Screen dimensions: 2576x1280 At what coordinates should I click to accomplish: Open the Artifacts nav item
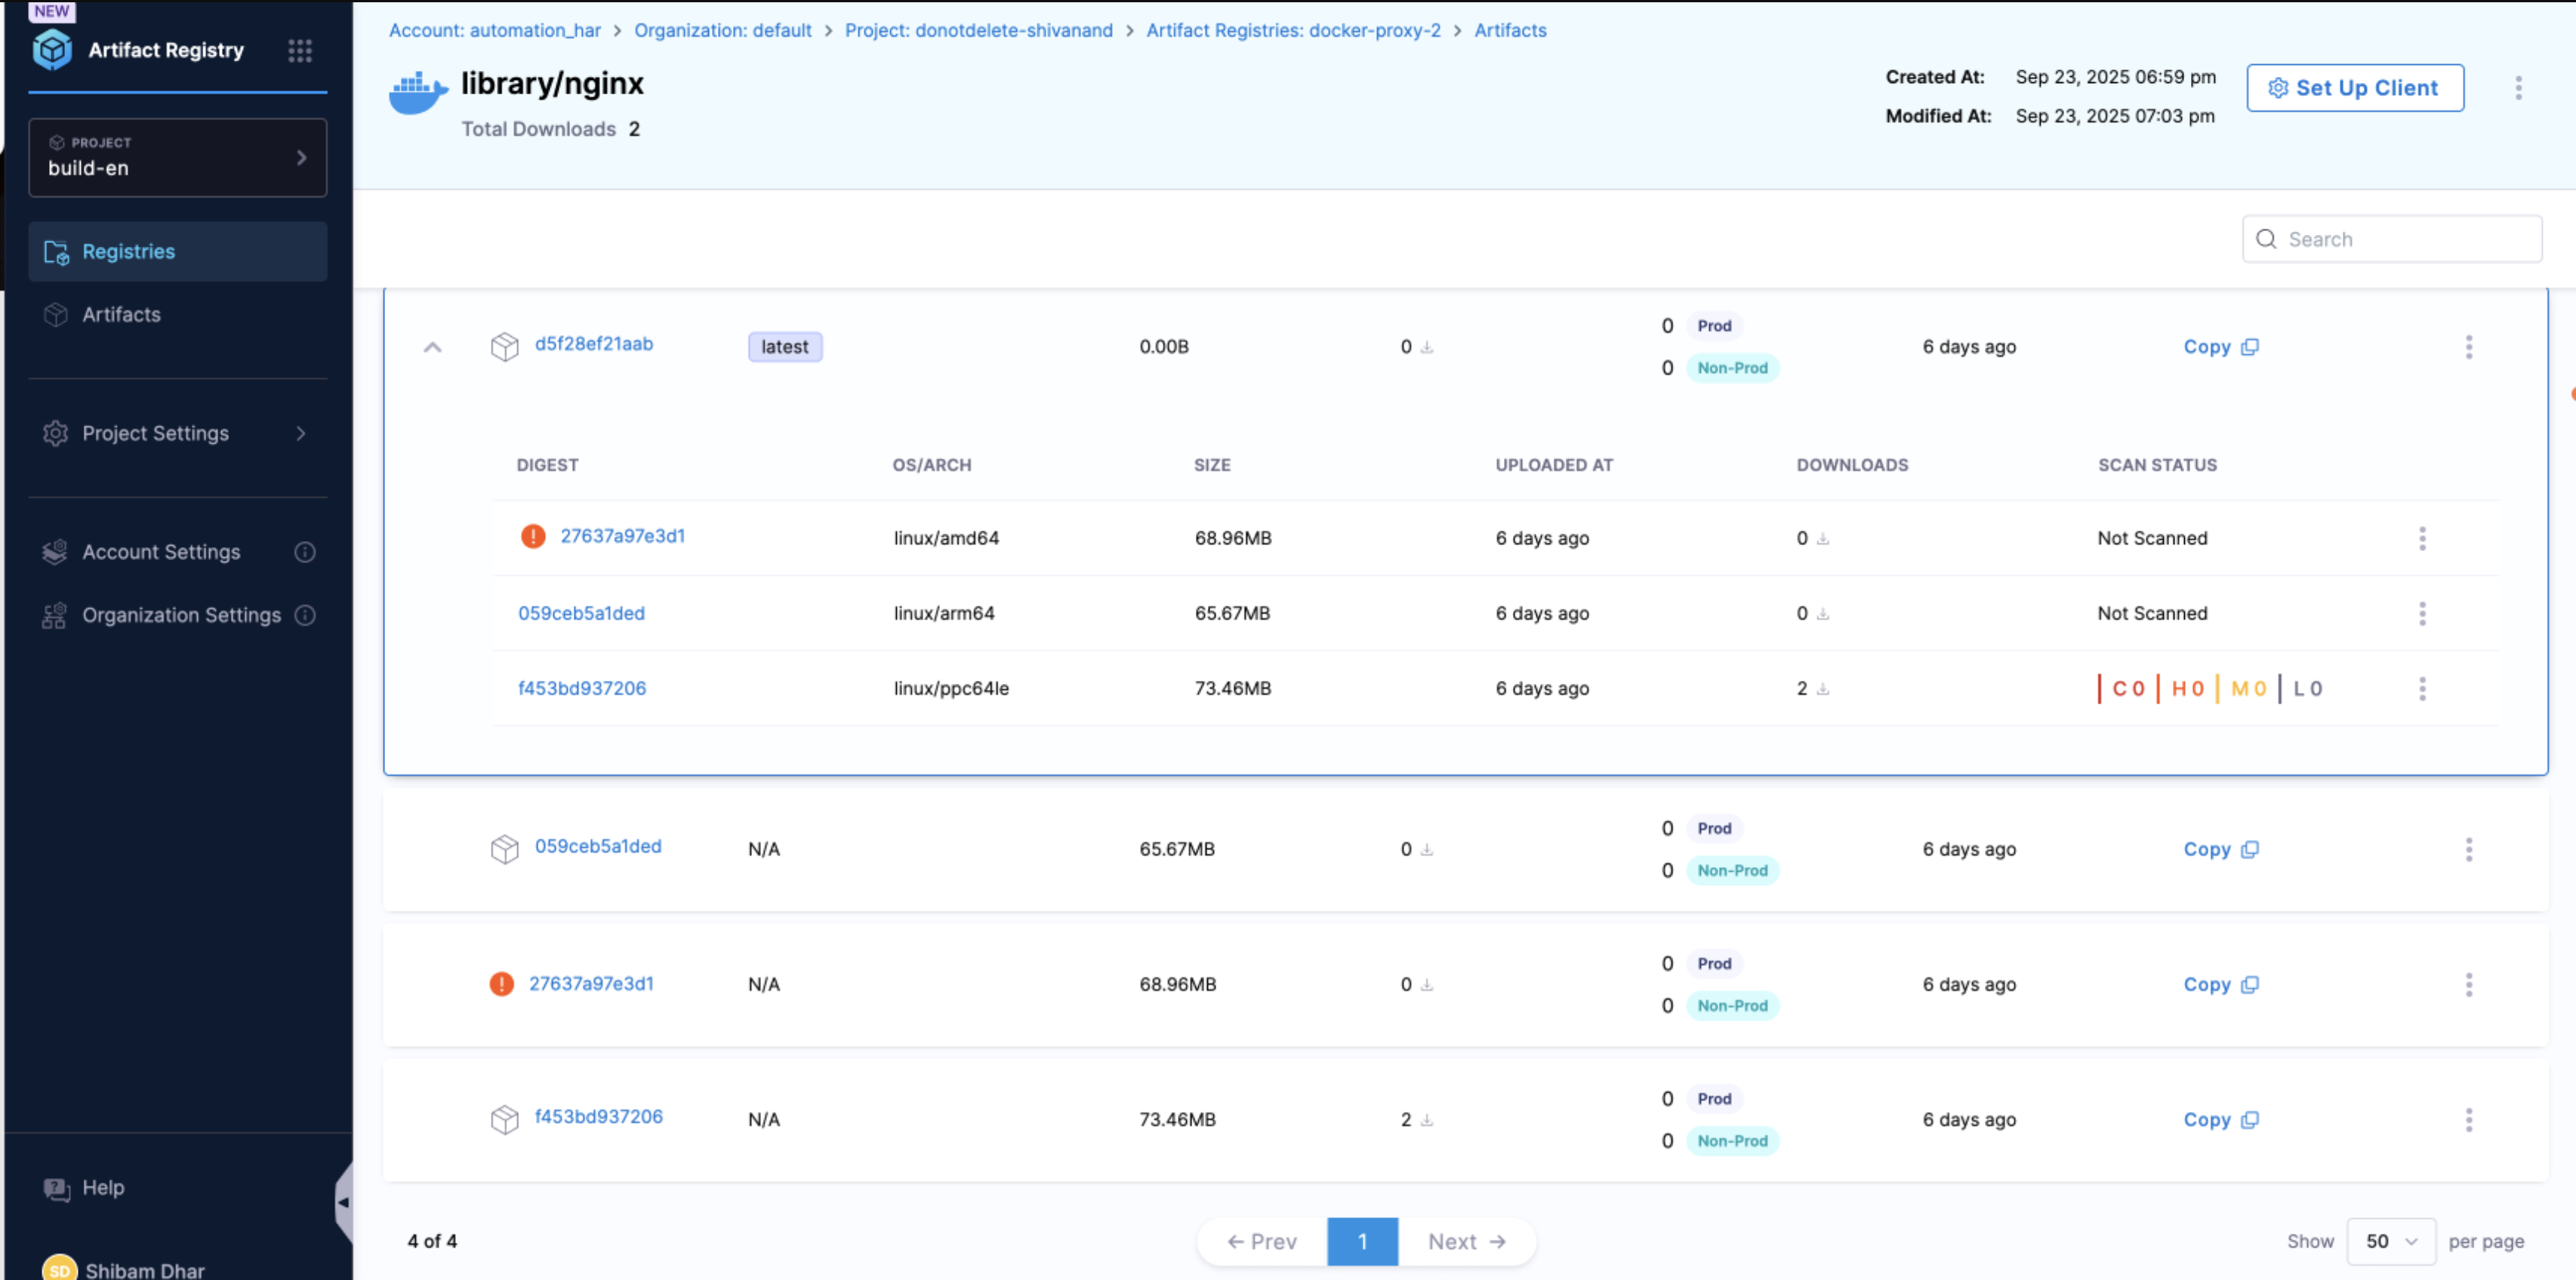point(121,315)
